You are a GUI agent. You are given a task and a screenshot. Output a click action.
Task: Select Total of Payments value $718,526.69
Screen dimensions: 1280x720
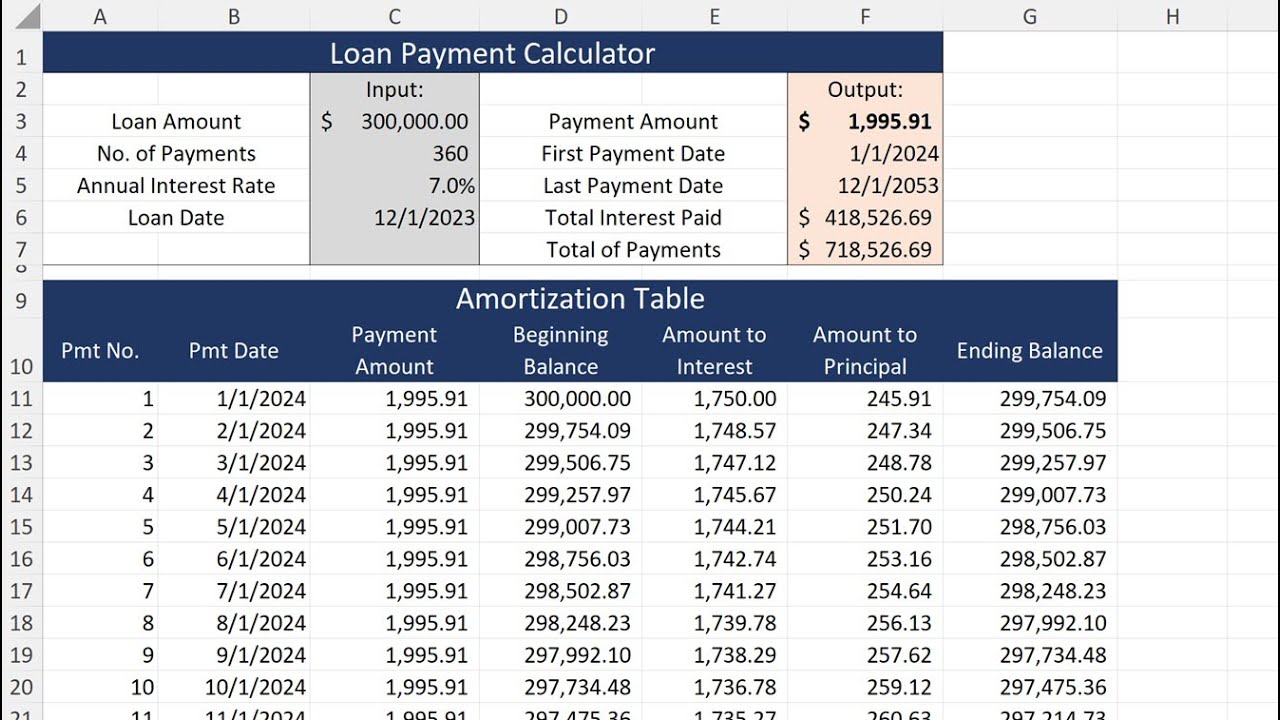pos(865,250)
